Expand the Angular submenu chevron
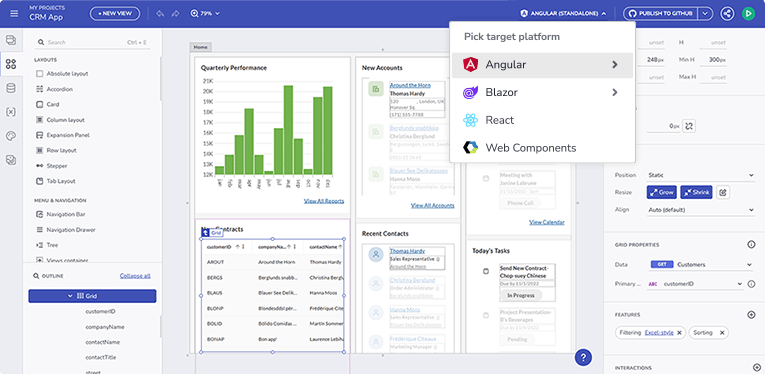This screenshot has height=376, width=768. tap(615, 65)
